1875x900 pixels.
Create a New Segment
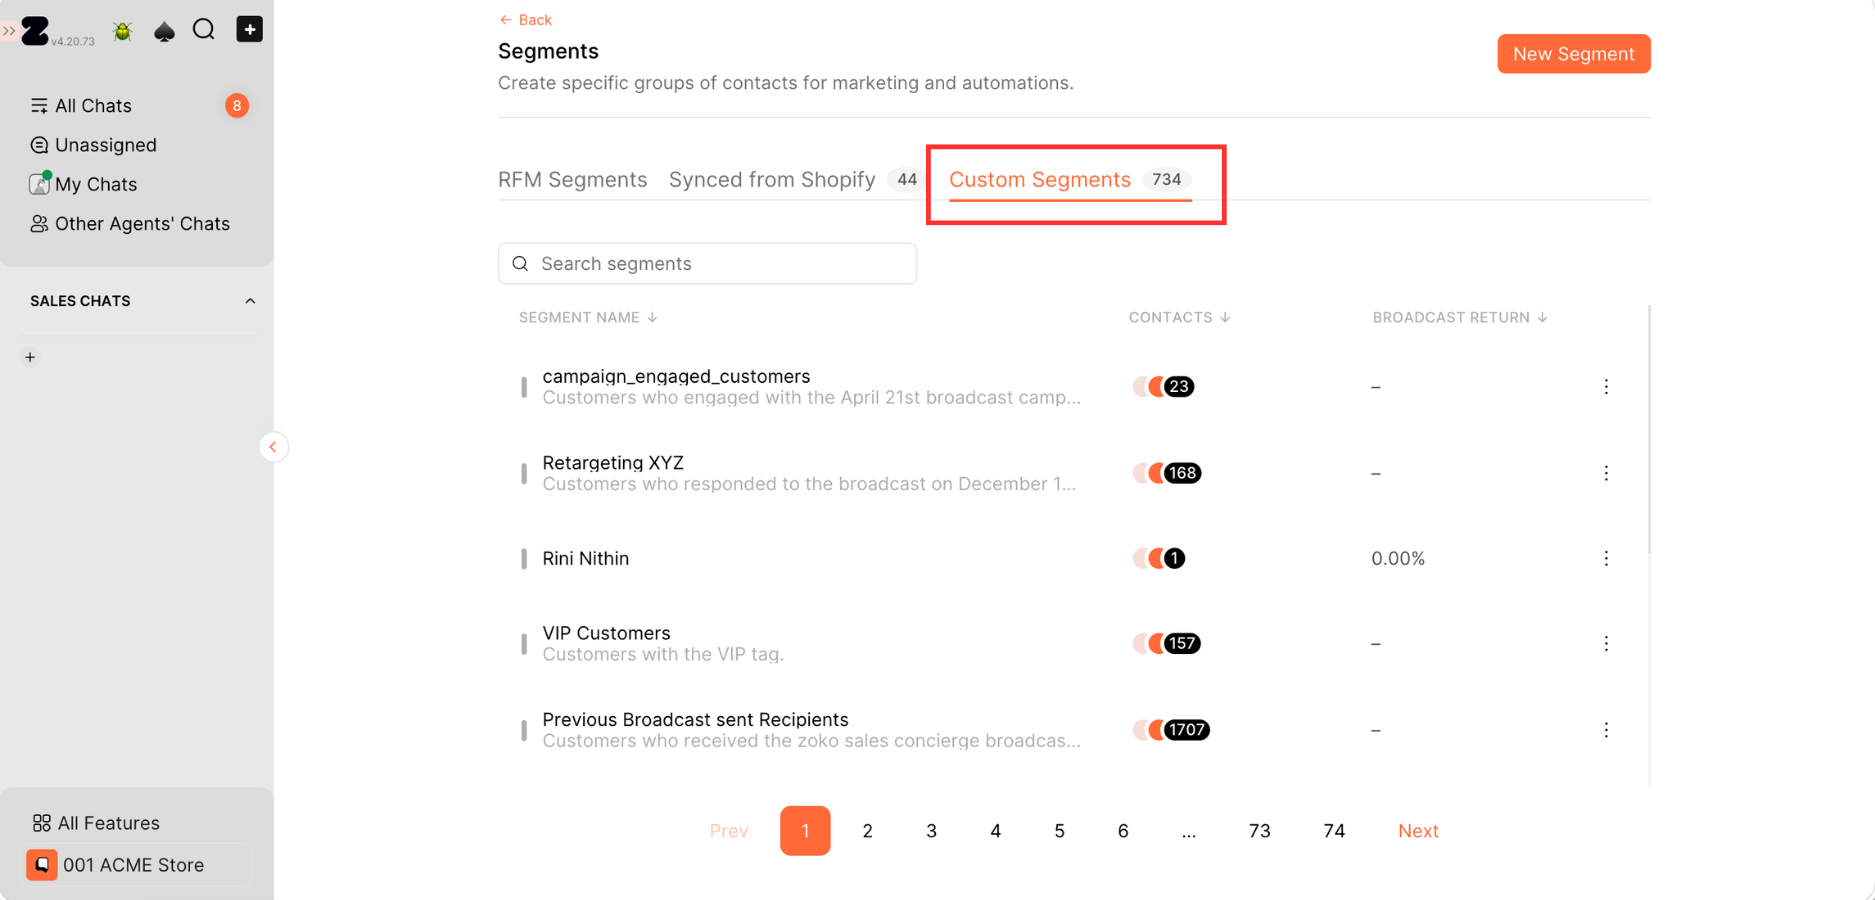1573,54
